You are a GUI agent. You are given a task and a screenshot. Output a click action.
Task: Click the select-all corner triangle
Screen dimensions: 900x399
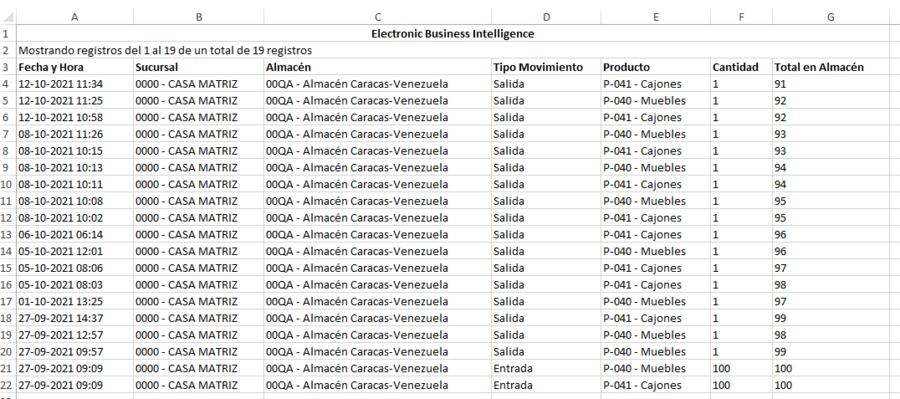(x=8, y=17)
